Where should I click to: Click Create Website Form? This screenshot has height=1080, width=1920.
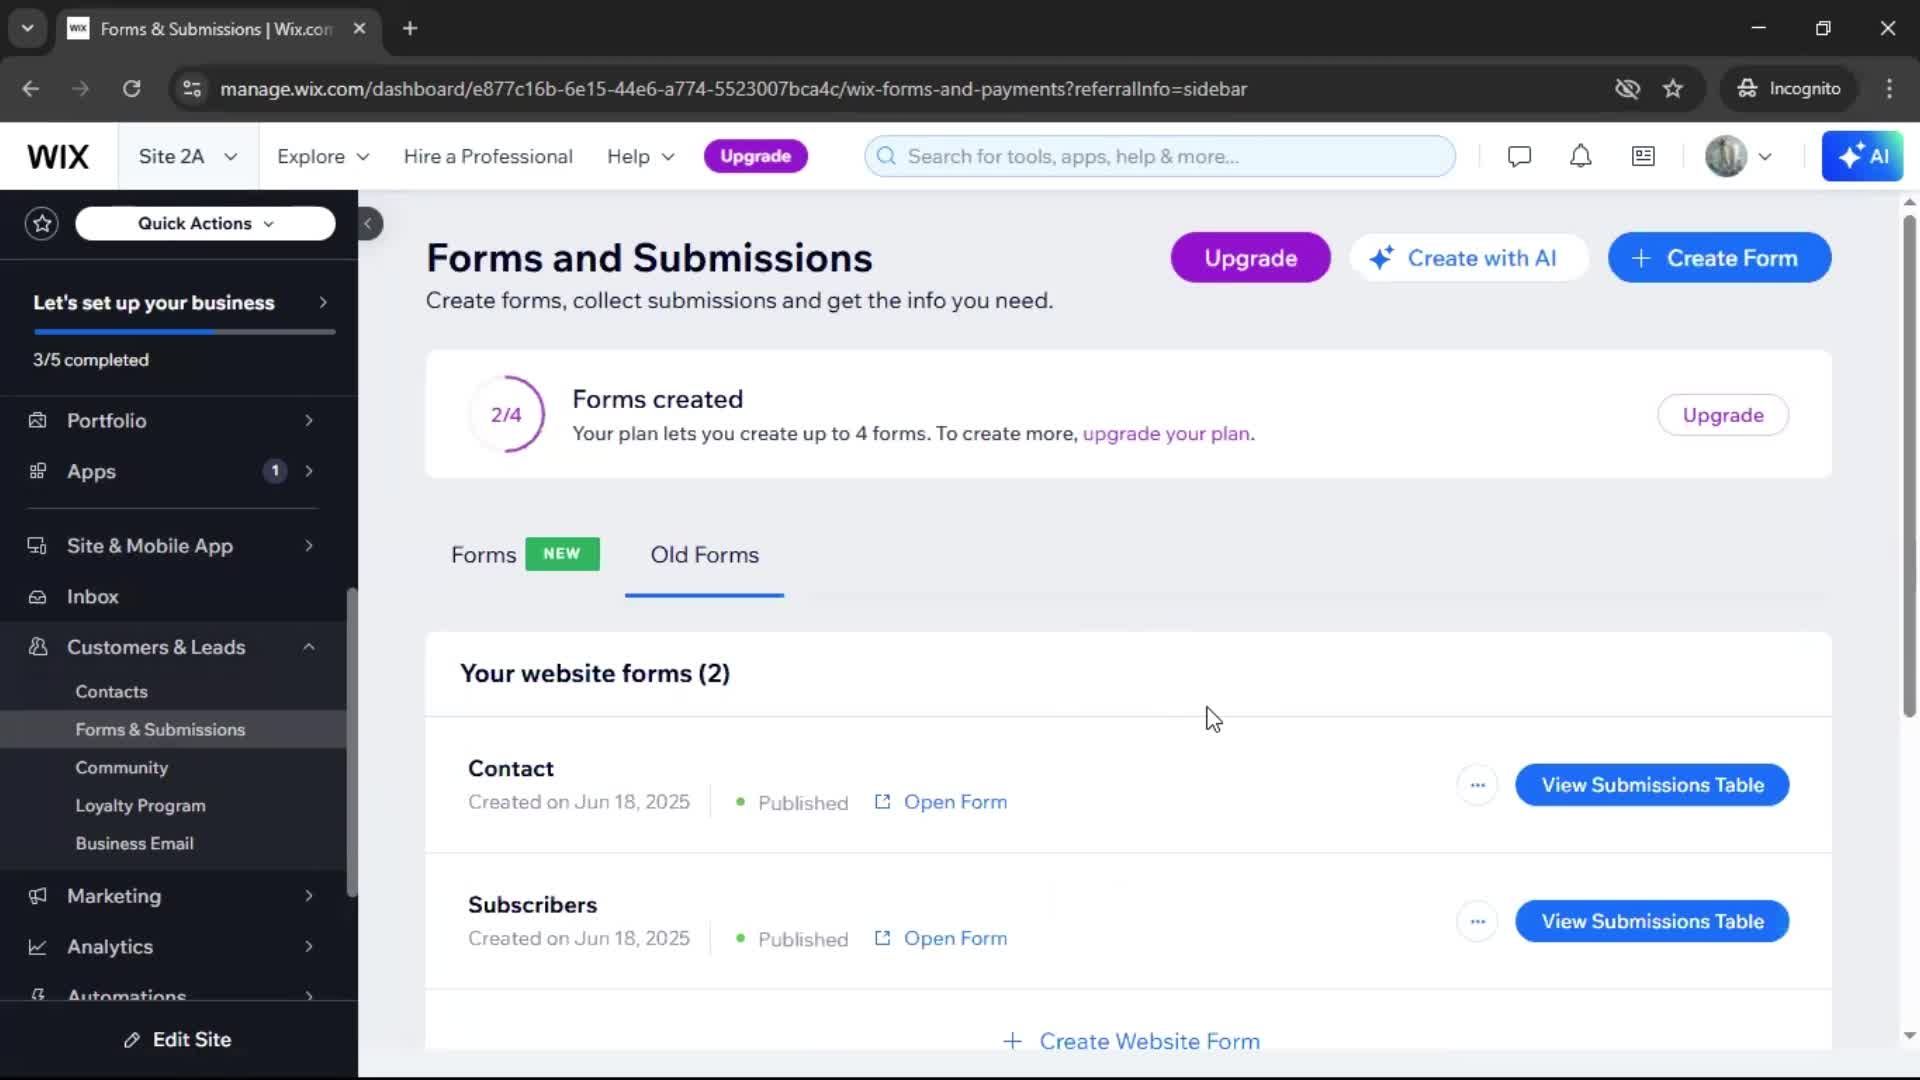(x=1131, y=1041)
